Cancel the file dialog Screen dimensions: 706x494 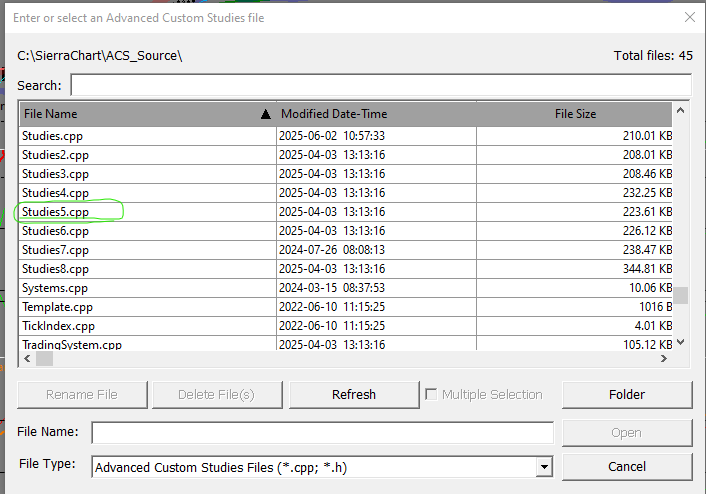627,467
